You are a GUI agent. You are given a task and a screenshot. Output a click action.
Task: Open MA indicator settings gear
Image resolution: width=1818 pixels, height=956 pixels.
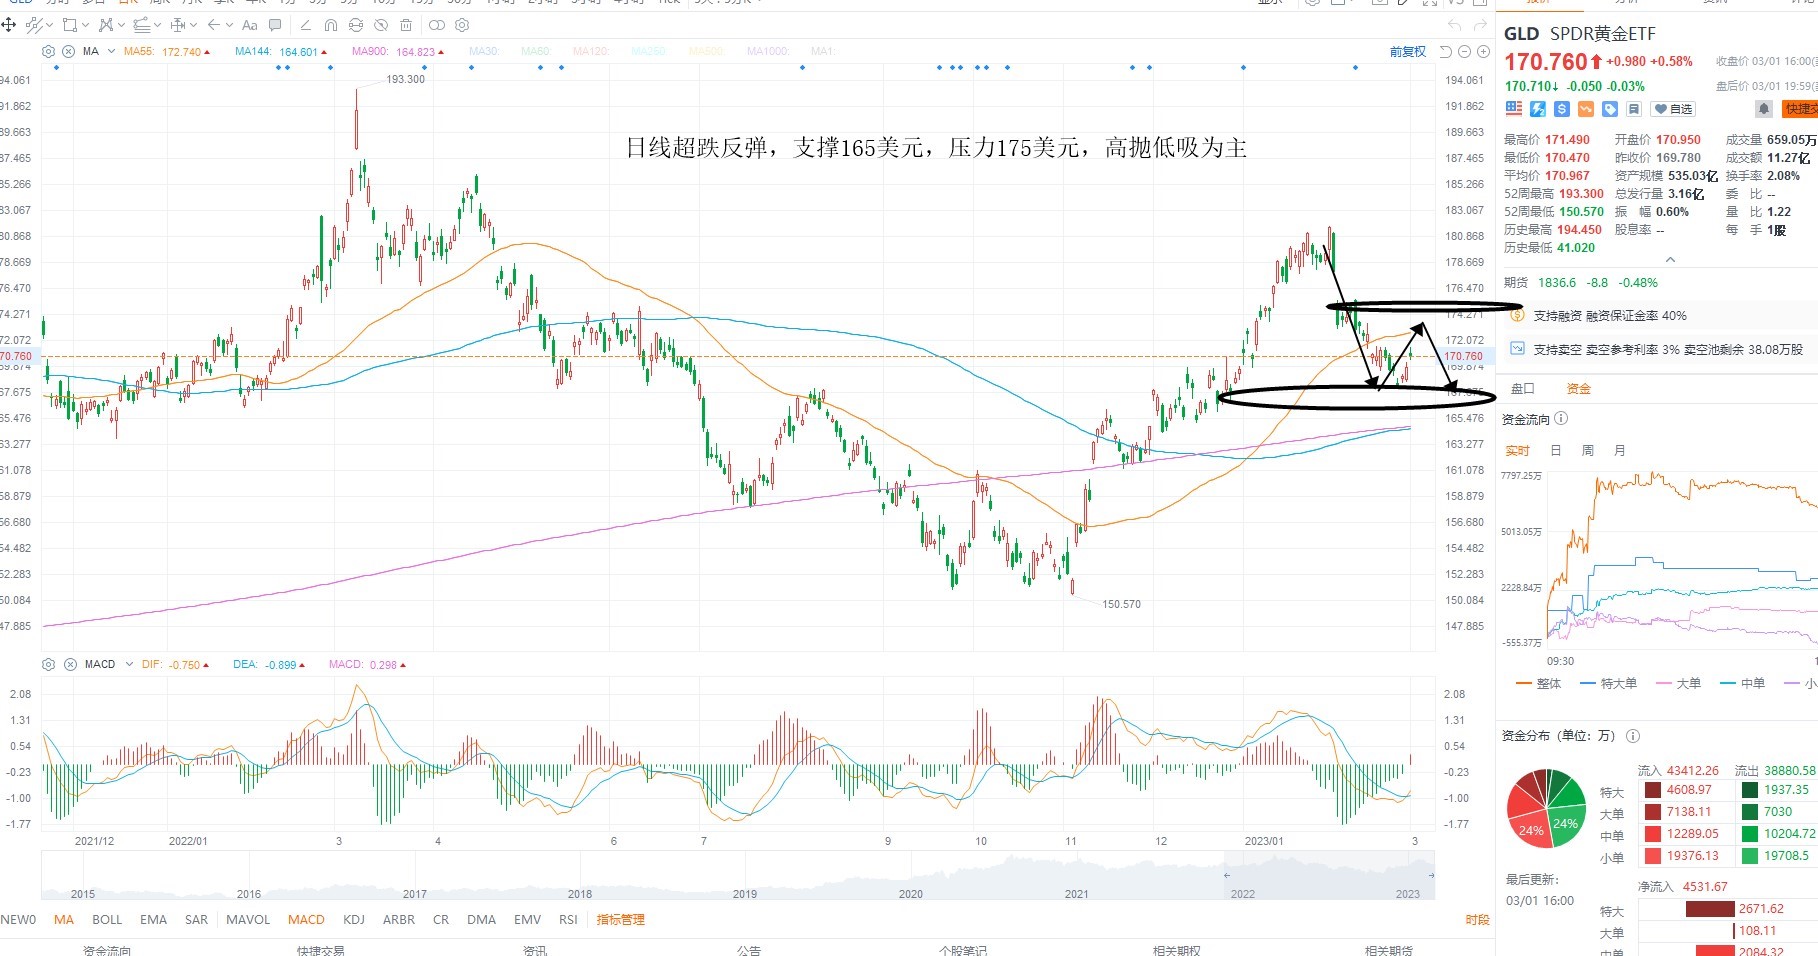(48, 51)
